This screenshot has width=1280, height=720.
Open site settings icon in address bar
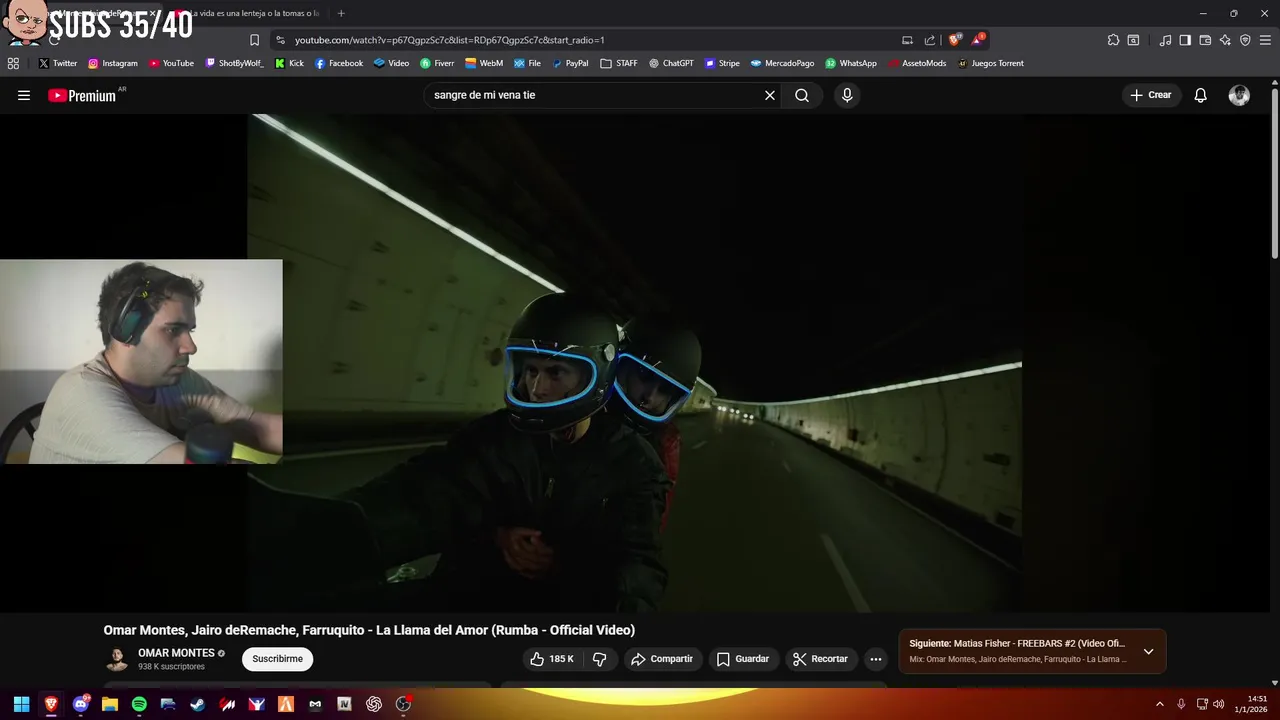pos(280,40)
